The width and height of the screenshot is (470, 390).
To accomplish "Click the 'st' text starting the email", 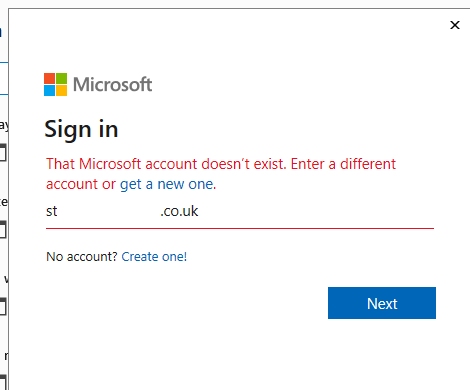I will [52, 211].
